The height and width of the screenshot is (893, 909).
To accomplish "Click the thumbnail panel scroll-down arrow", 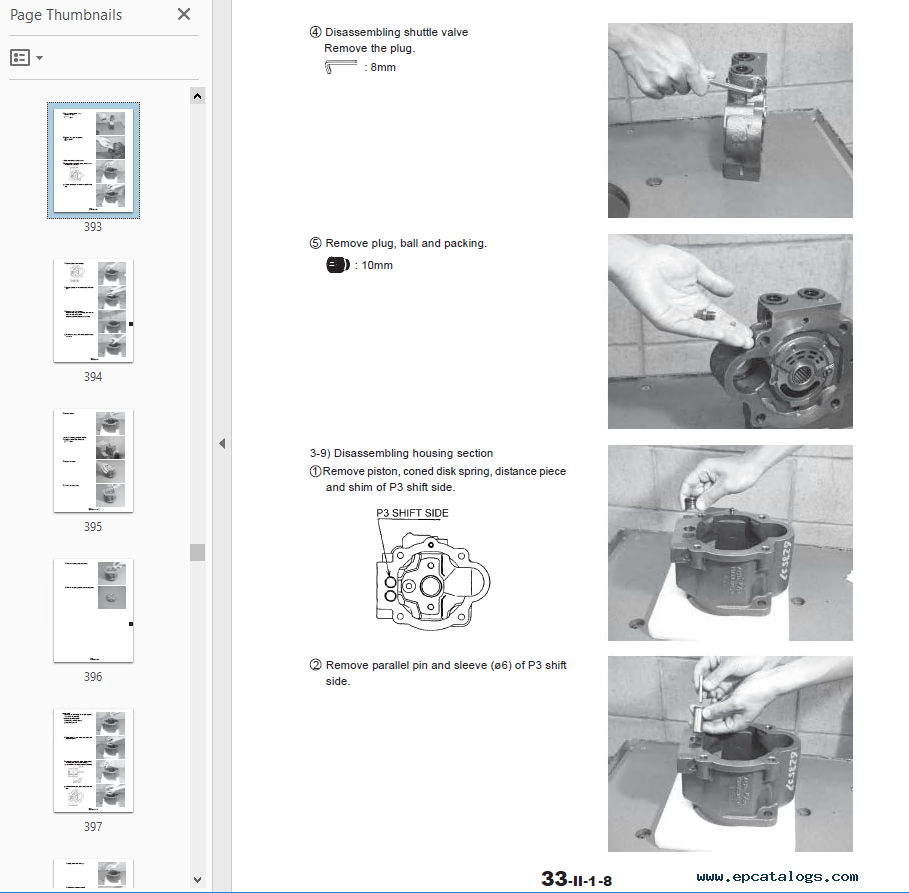I will coord(197,880).
